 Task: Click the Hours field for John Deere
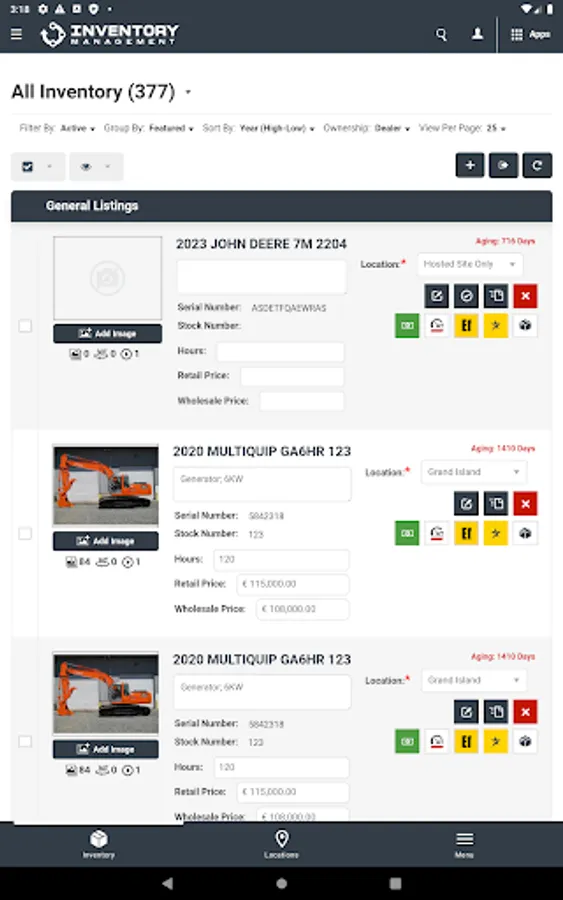click(x=281, y=351)
